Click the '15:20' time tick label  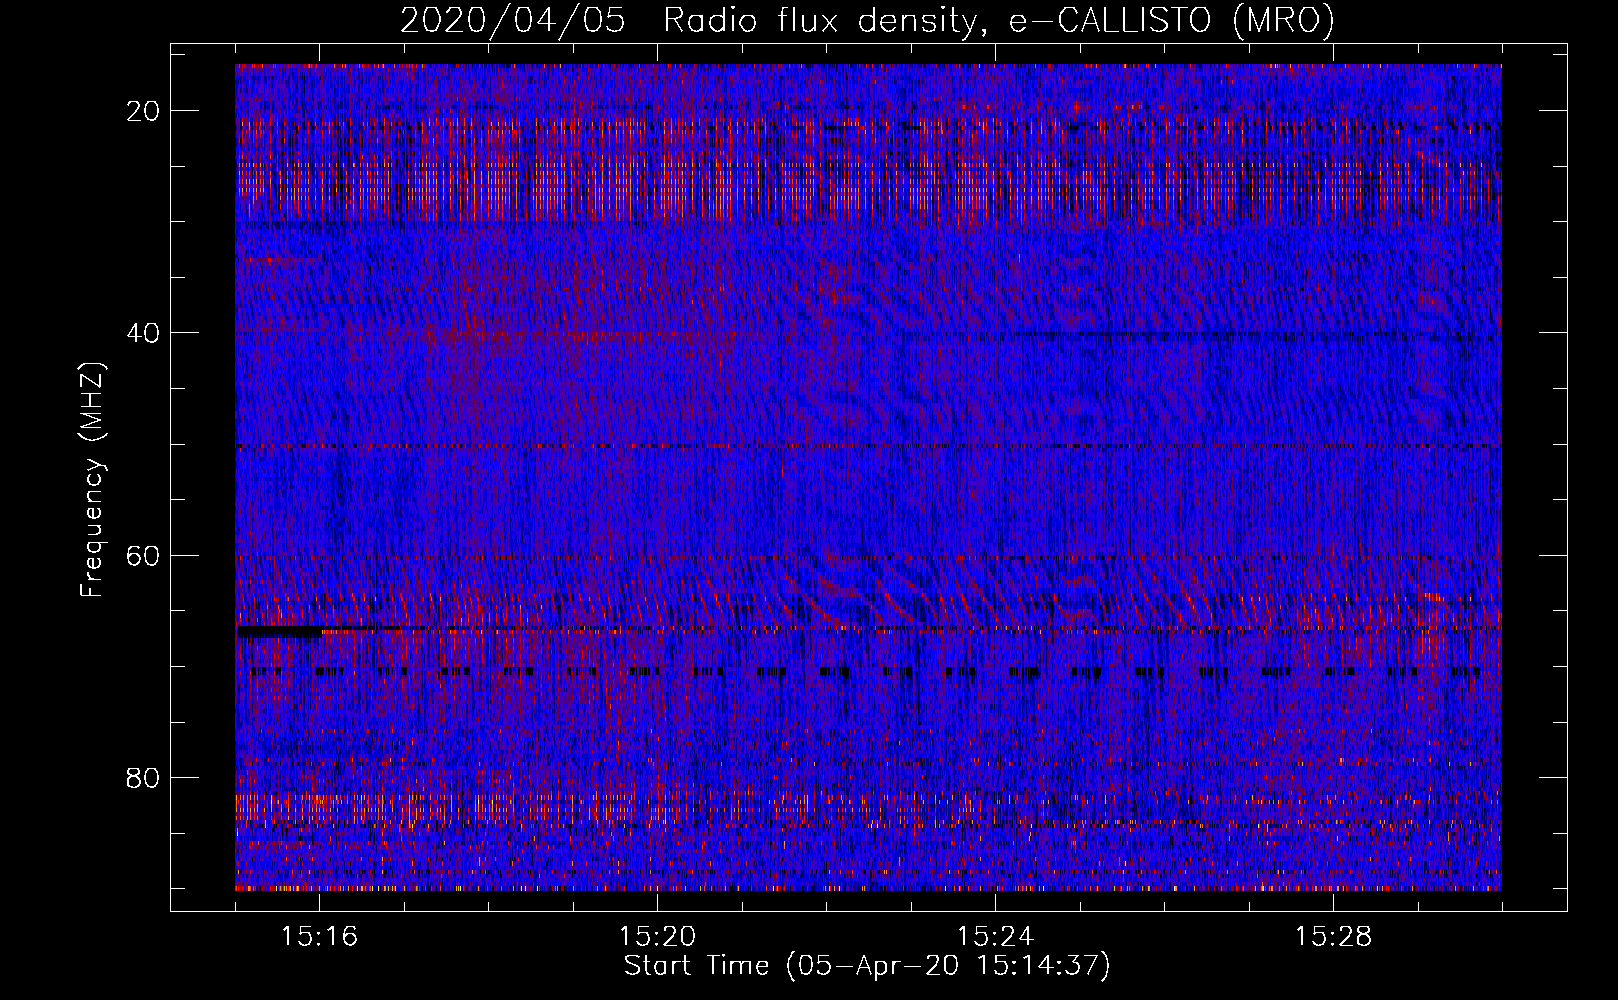[x=657, y=937]
